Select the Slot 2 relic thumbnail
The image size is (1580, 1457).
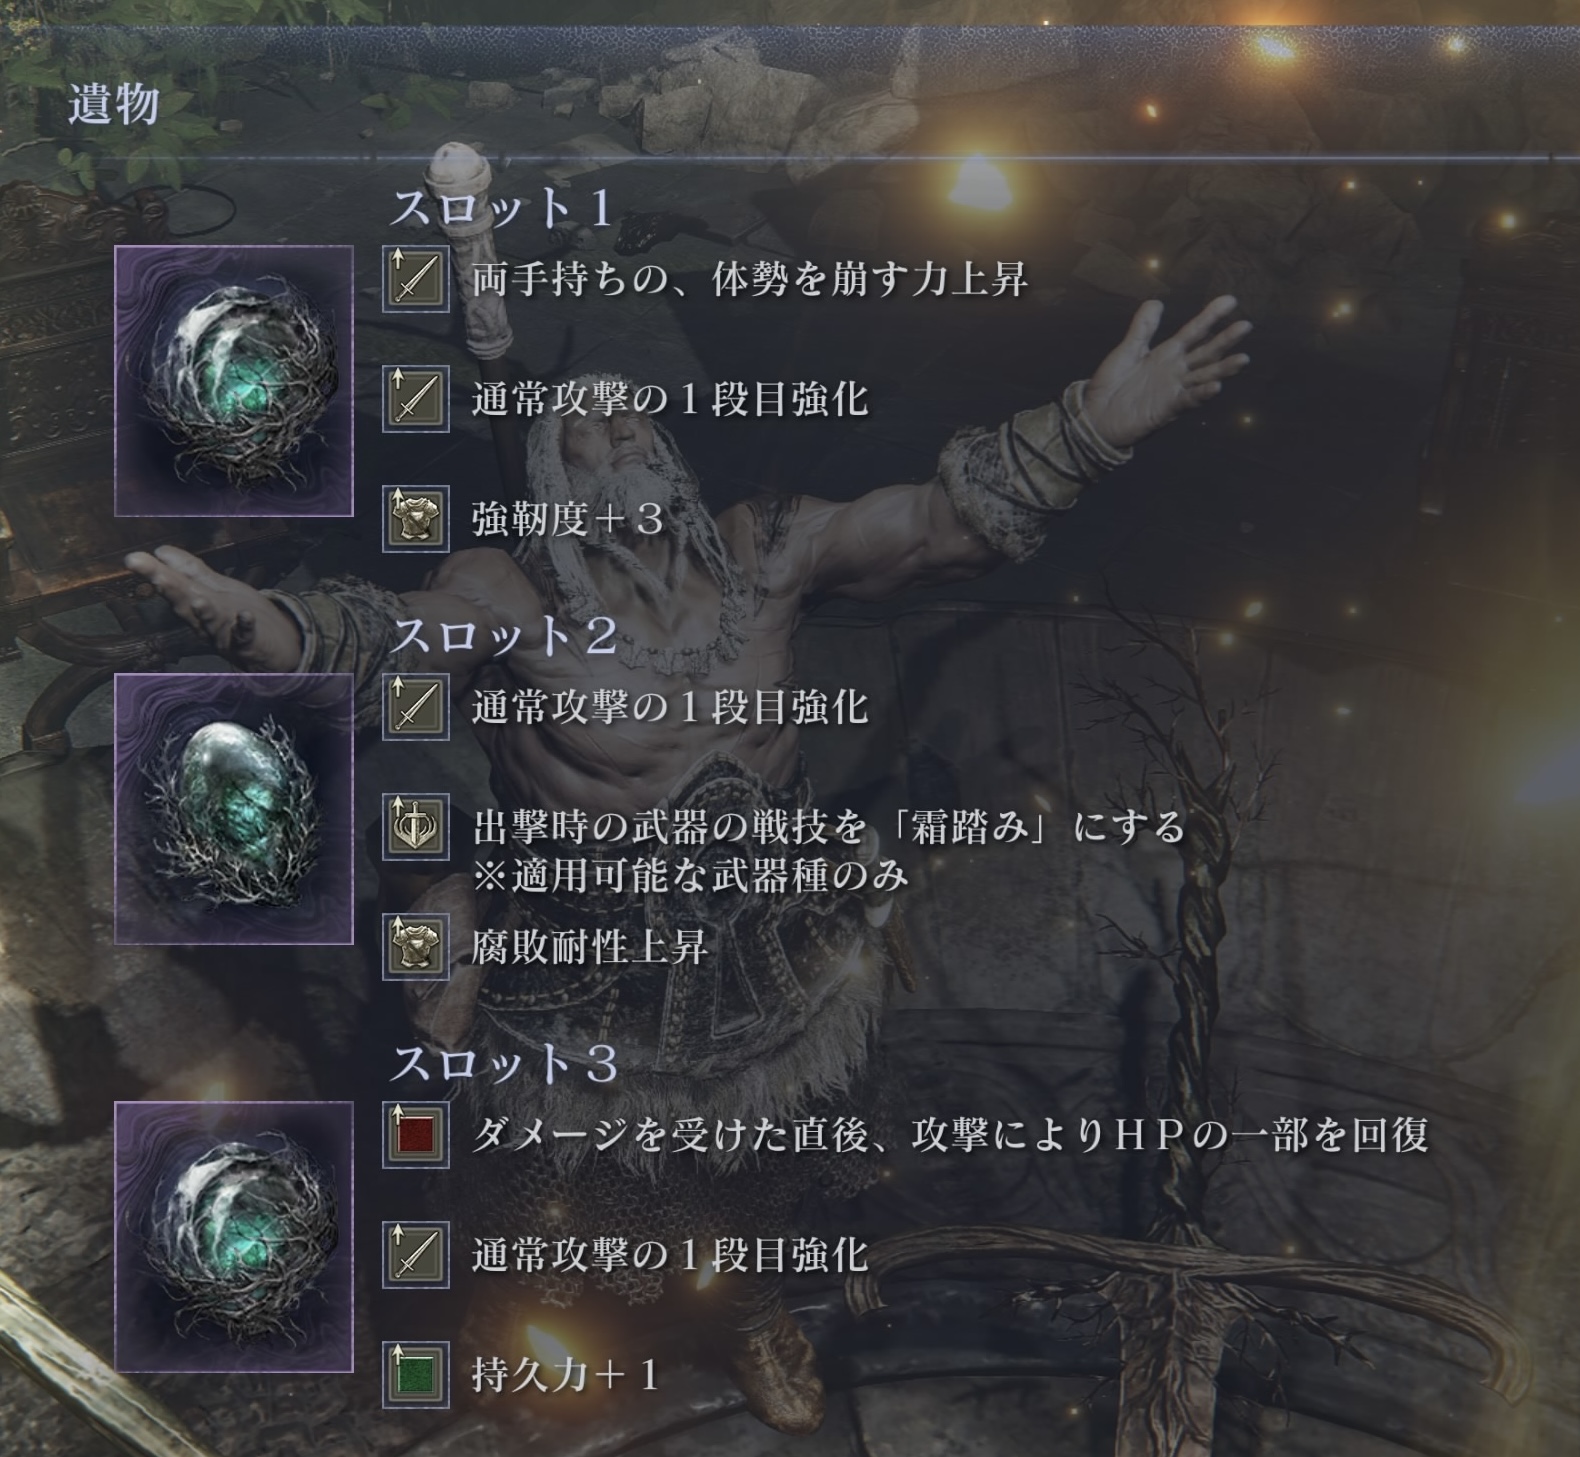234,808
